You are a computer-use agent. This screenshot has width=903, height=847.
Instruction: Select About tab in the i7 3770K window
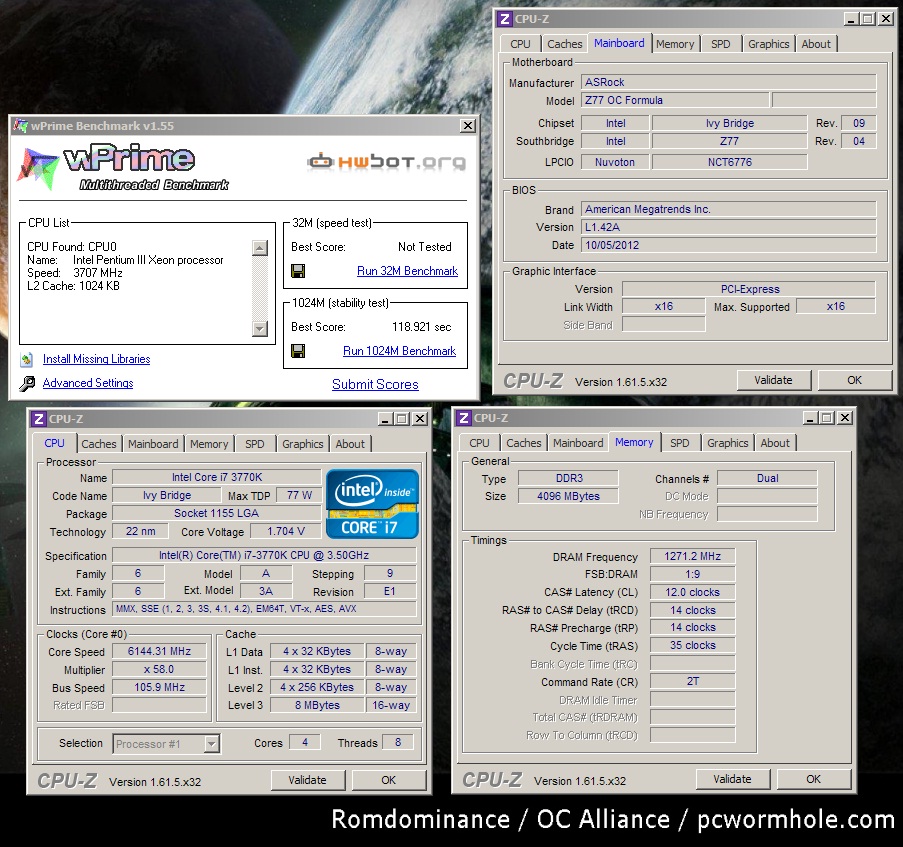click(x=350, y=444)
